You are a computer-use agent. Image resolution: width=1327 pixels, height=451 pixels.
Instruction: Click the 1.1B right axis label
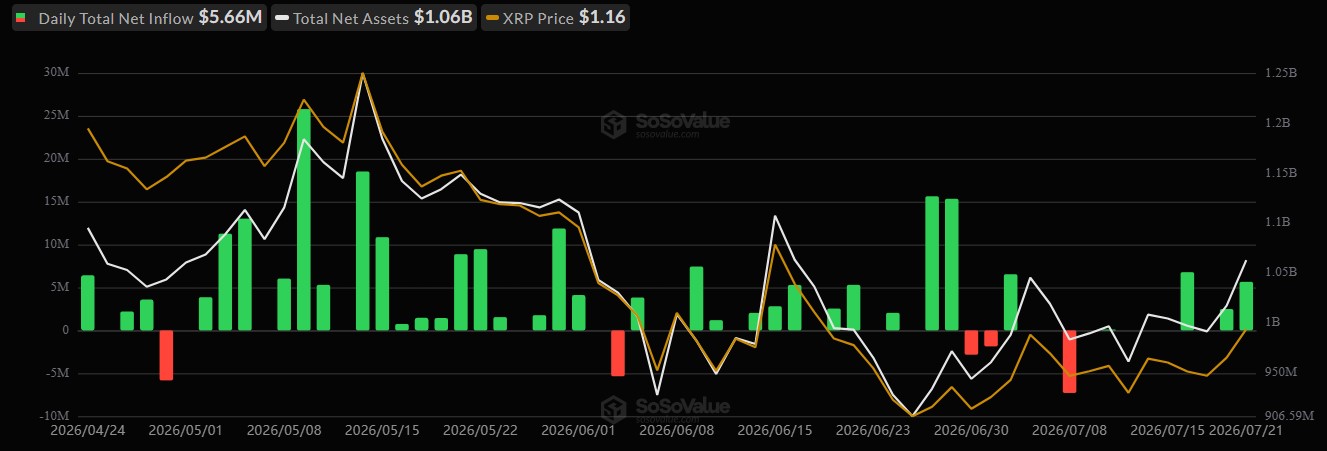(1276, 222)
